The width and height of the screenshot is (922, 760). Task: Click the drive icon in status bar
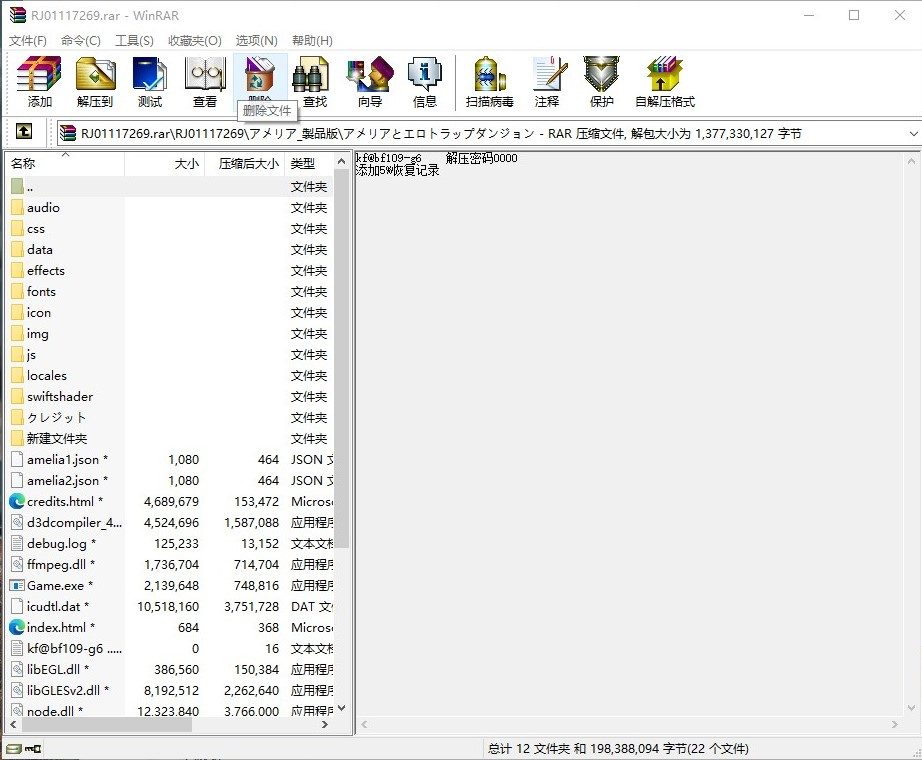point(14,748)
